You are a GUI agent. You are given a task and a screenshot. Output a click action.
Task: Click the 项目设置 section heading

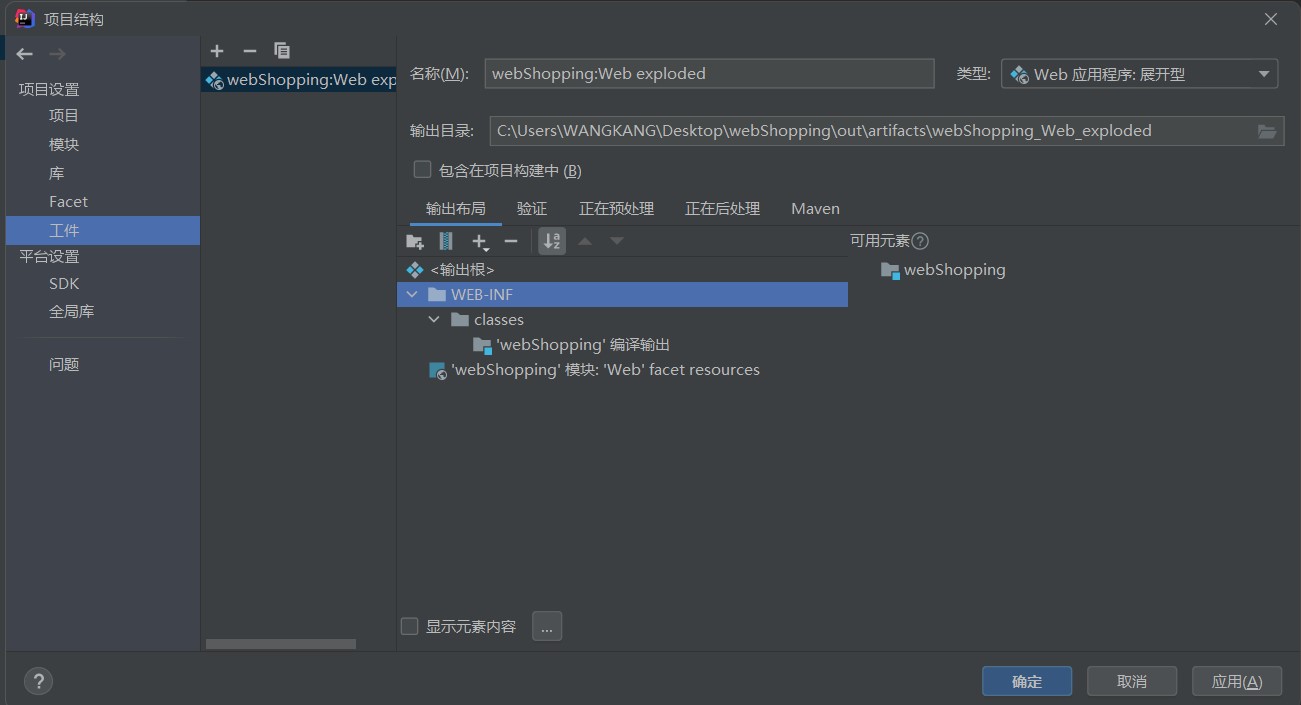point(49,90)
